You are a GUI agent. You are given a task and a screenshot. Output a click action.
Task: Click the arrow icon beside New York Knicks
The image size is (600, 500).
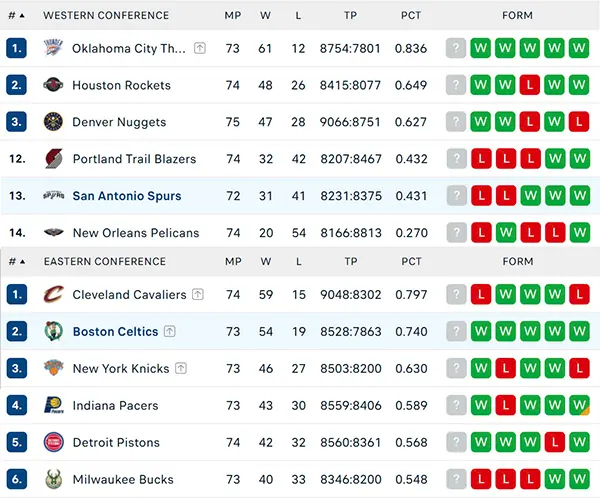point(181,369)
